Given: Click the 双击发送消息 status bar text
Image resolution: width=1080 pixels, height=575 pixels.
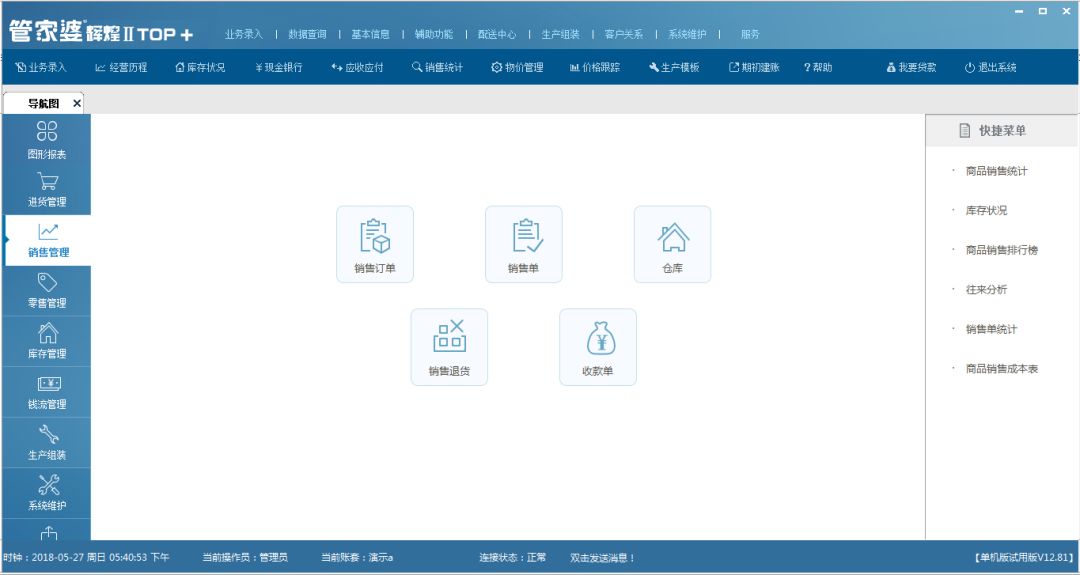Looking at the screenshot, I should click(x=602, y=558).
